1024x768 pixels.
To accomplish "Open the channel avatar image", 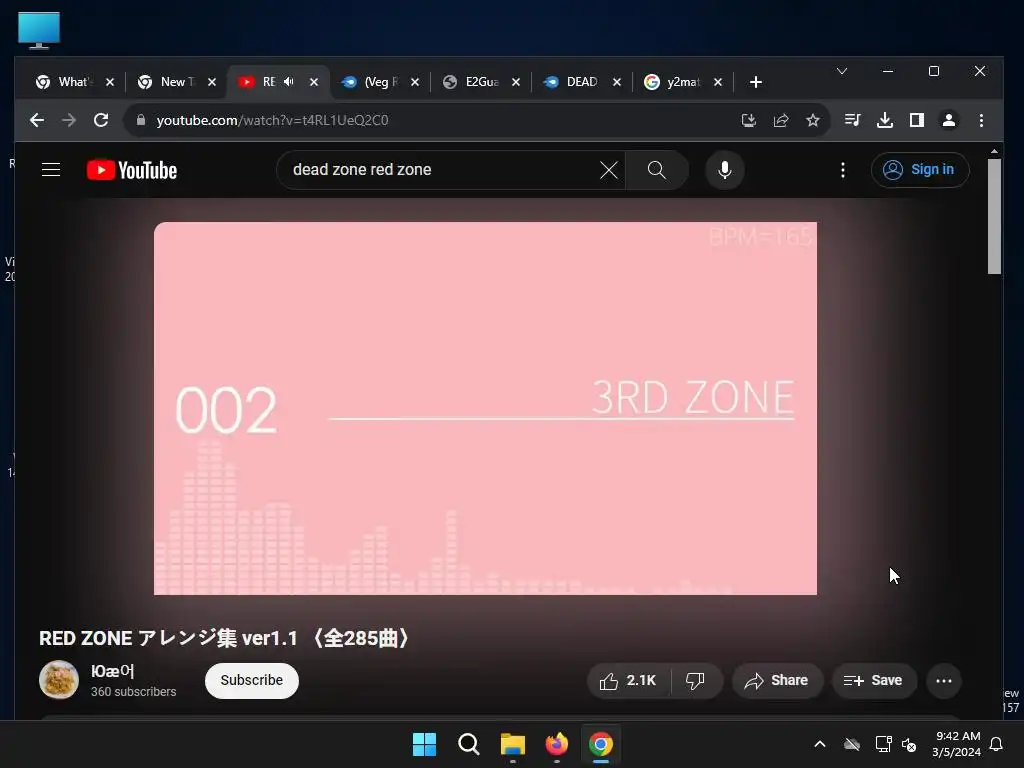I will coord(59,680).
